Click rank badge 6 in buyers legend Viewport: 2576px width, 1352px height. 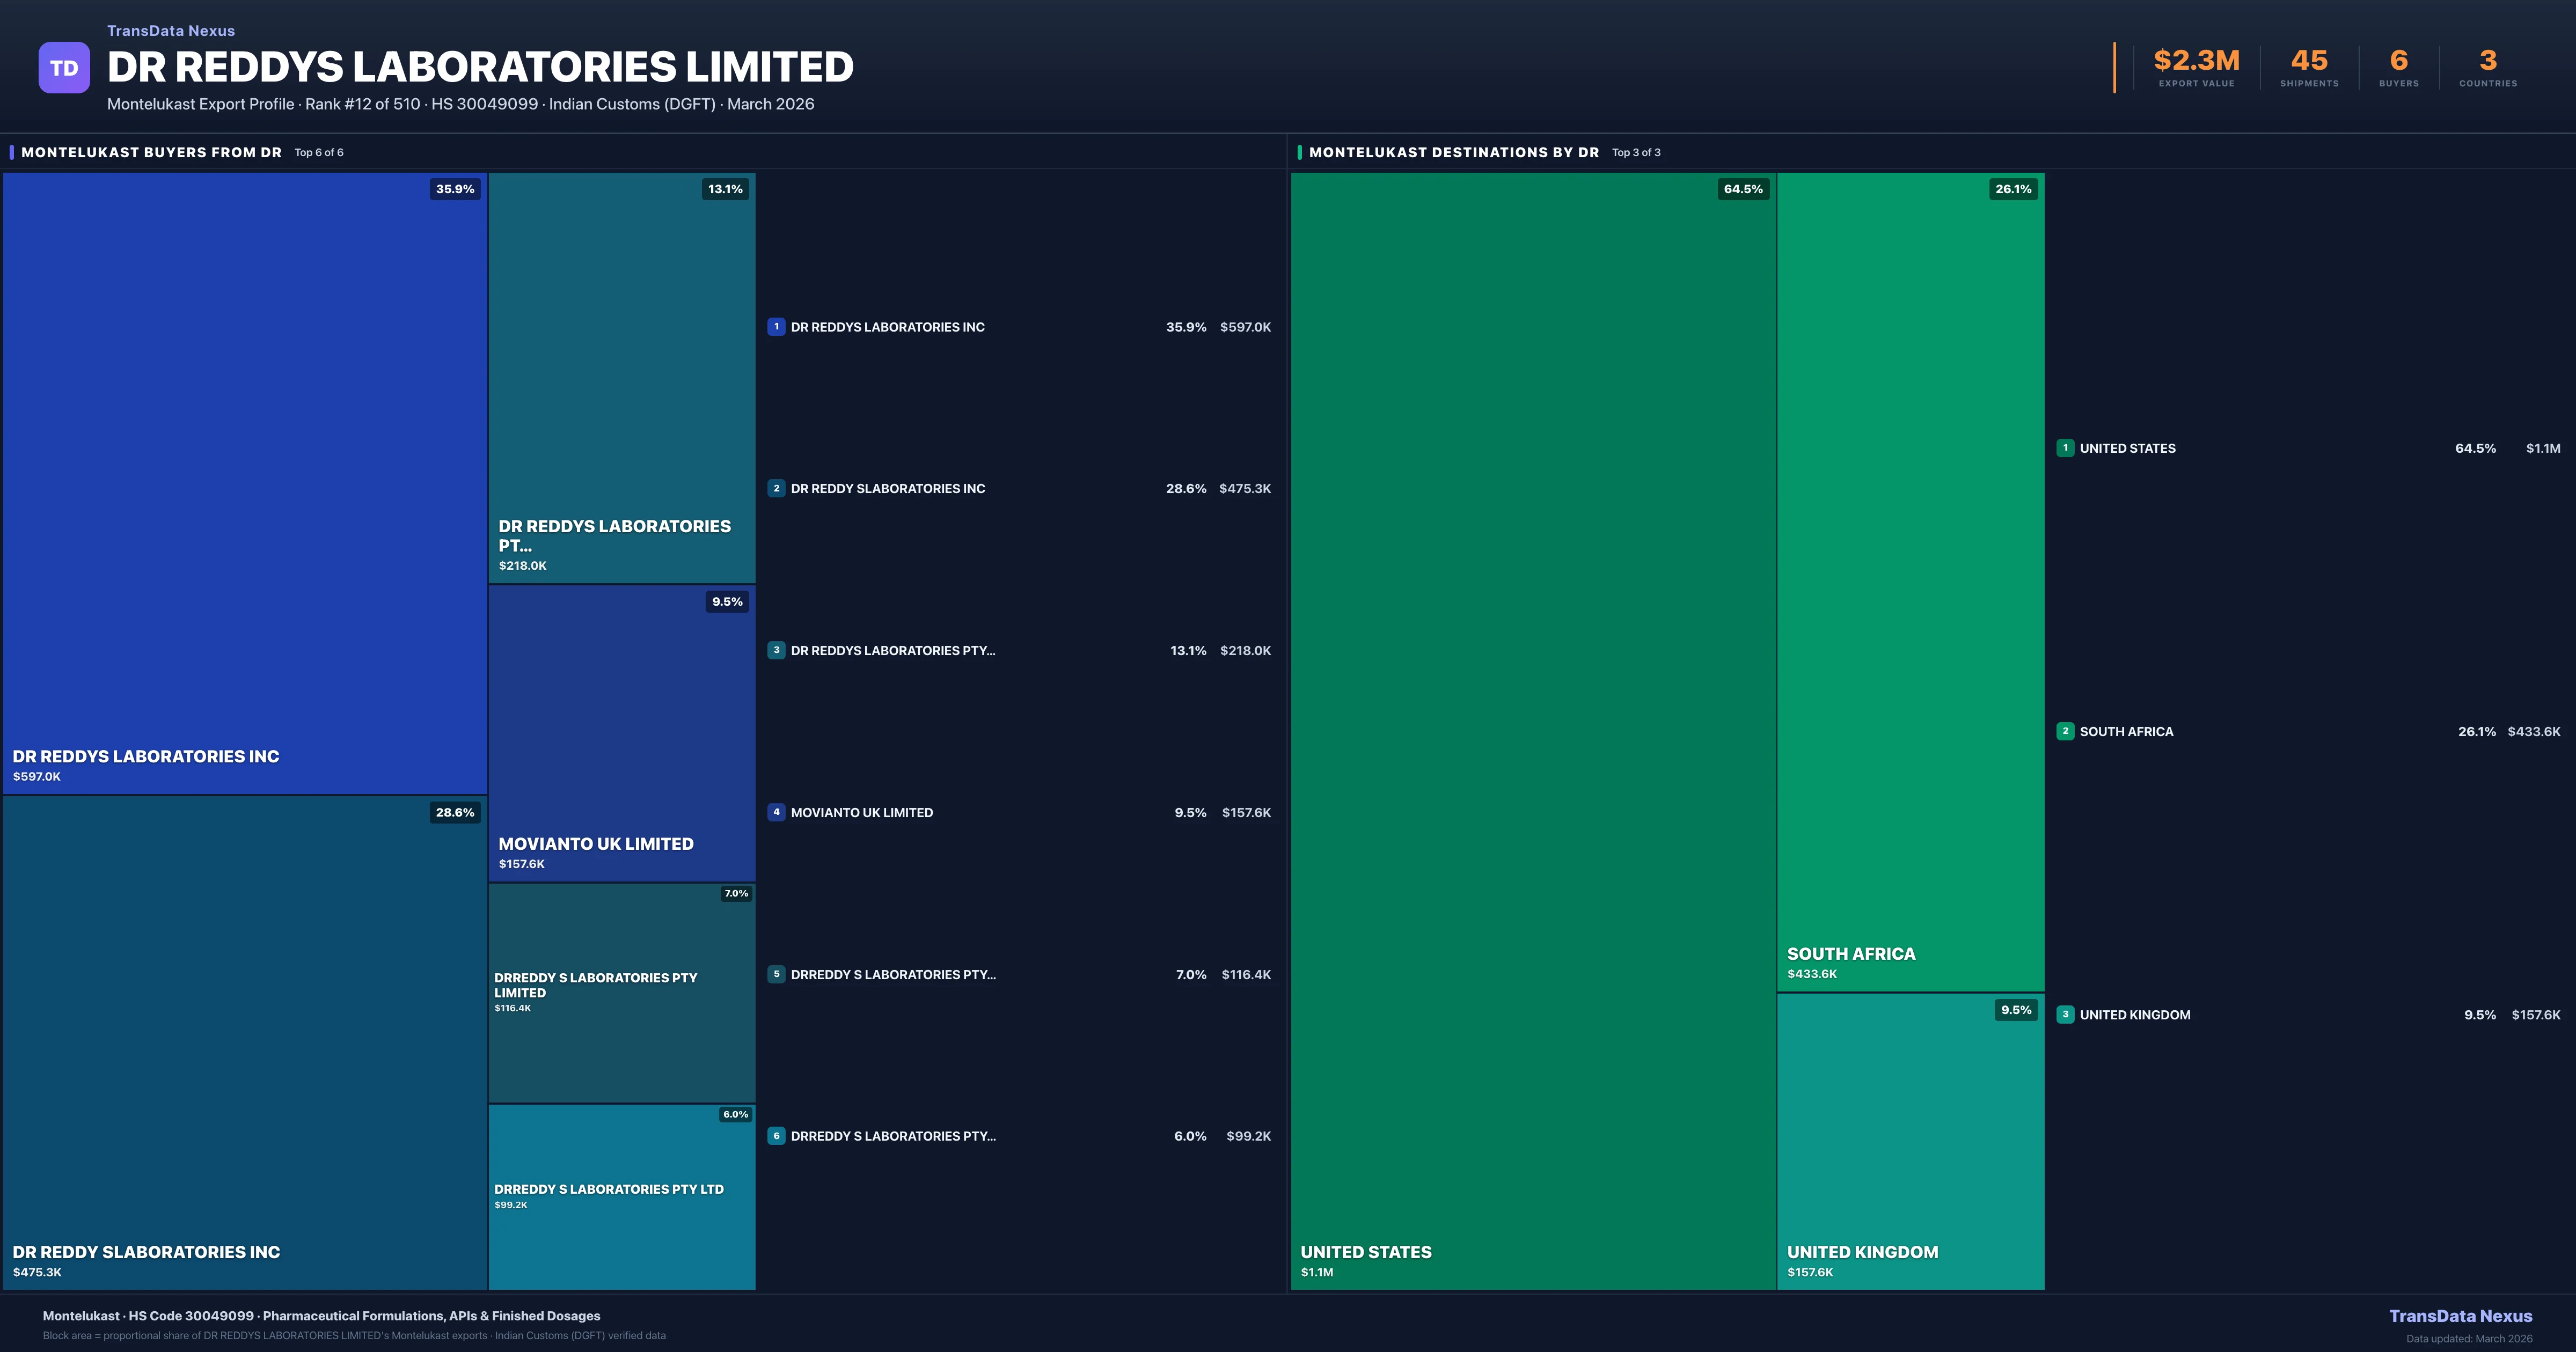pos(776,1136)
